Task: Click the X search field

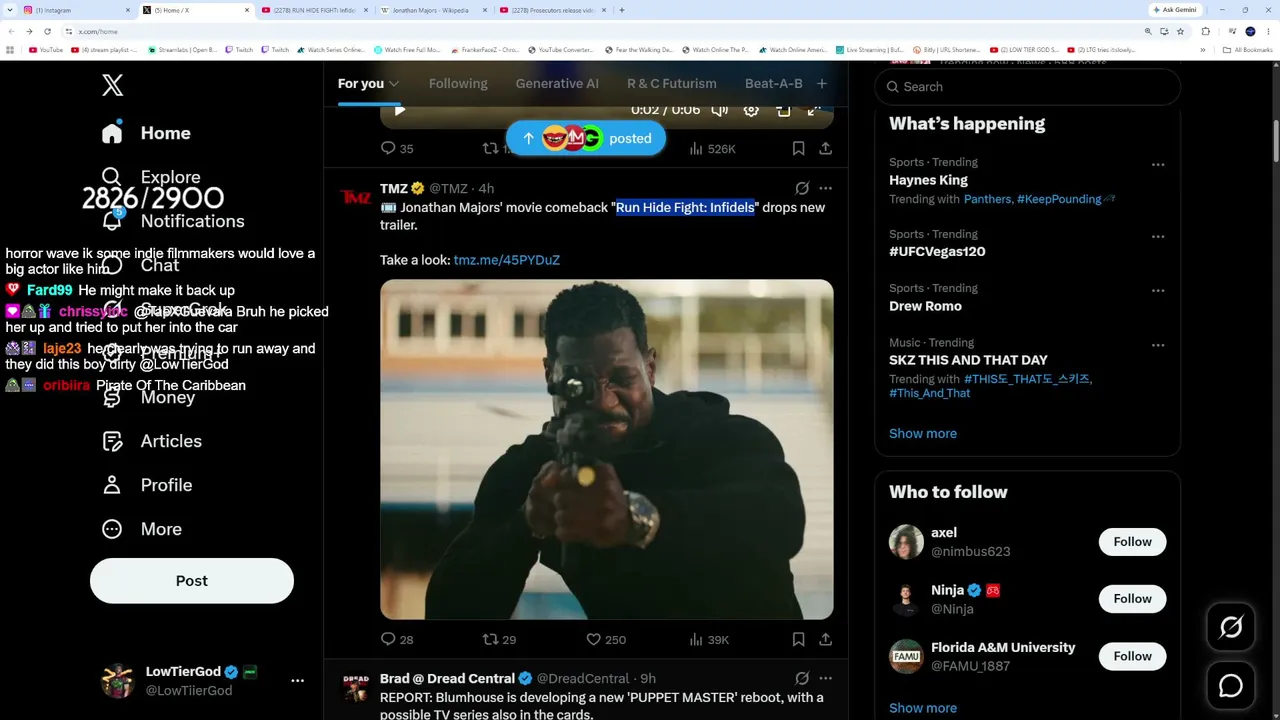Action: click(1028, 87)
